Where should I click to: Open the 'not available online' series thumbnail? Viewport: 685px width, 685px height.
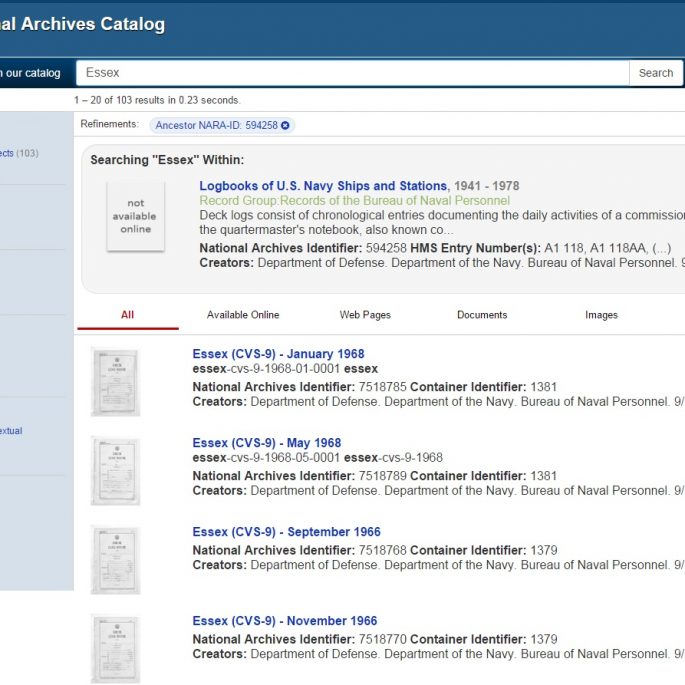point(135,216)
